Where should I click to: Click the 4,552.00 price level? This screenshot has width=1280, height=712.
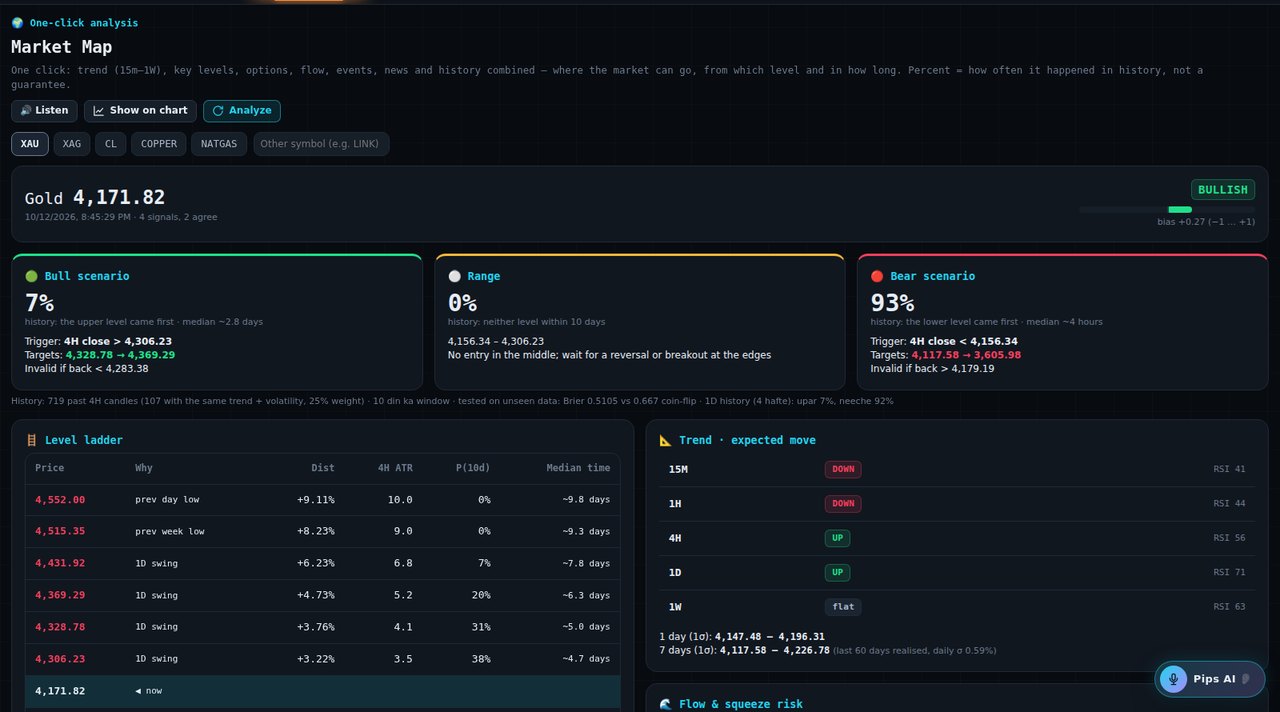60,500
